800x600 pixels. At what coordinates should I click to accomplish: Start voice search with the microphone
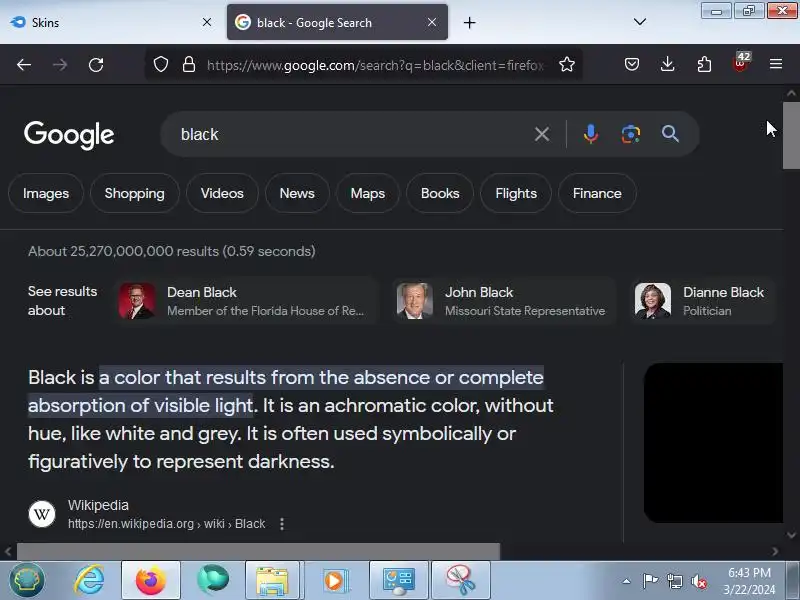(591, 134)
